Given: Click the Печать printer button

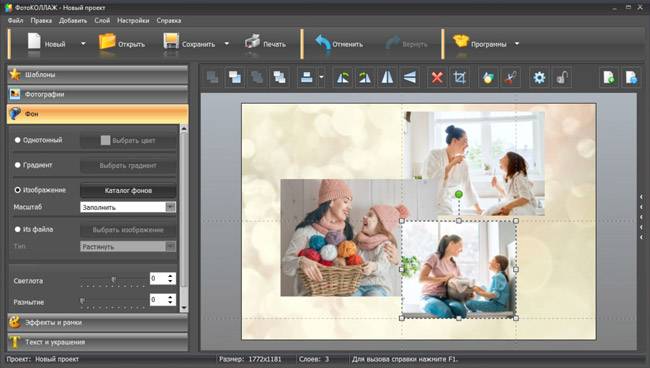Looking at the screenshot, I should [x=265, y=43].
